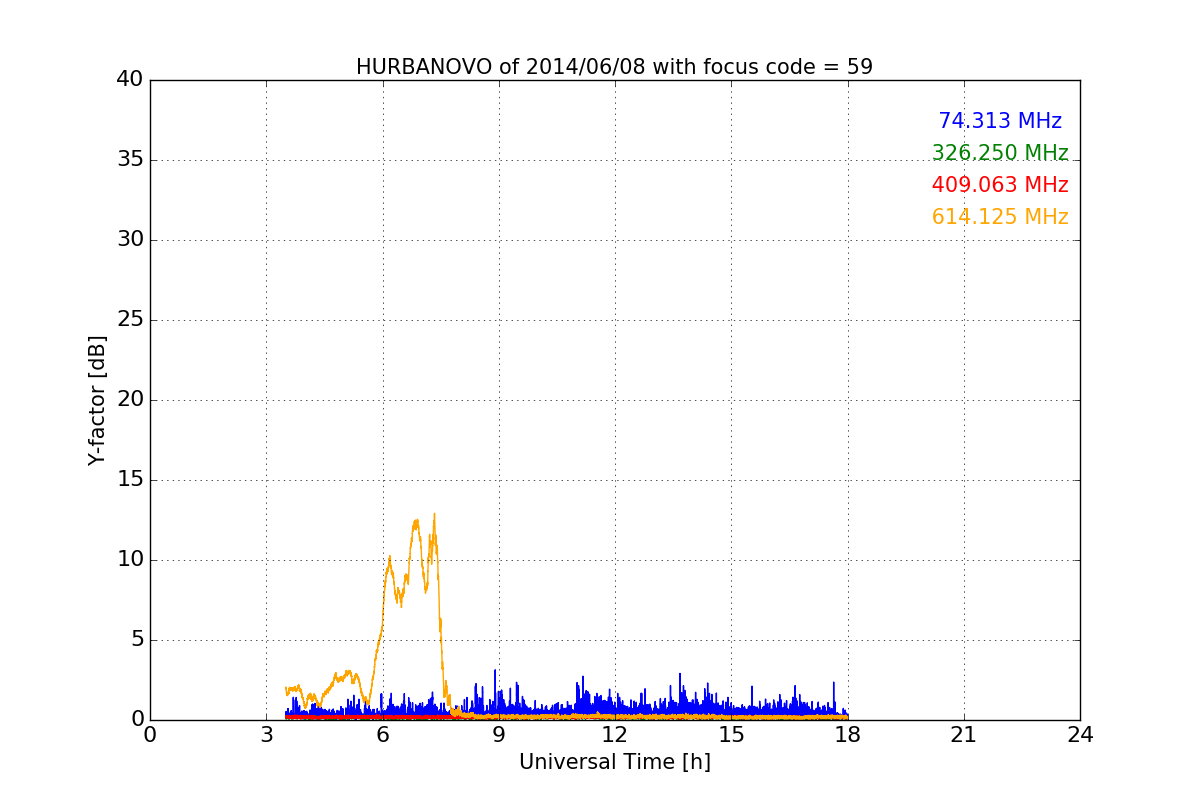The image size is (1200, 800).
Task: Select the red 409.063 MHz legend label
Action: tap(1000, 185)
